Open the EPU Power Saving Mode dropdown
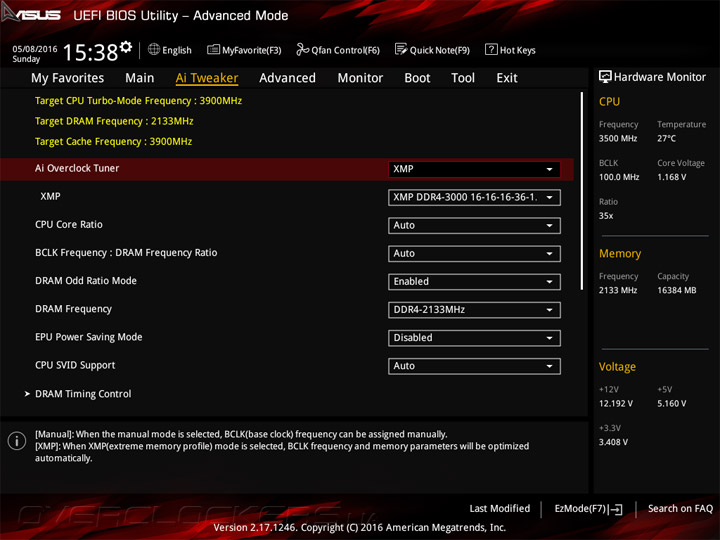 pos(474,338)
